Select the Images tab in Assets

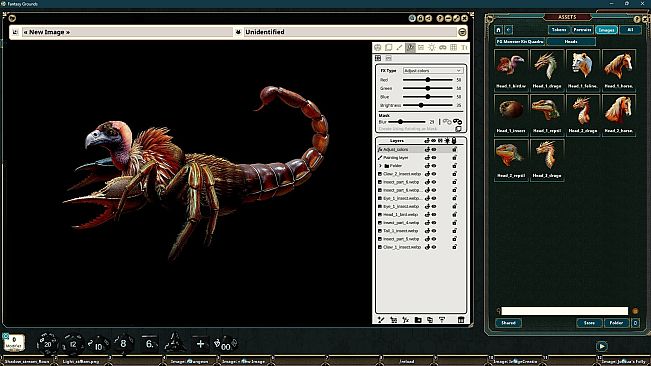(607, 30)
